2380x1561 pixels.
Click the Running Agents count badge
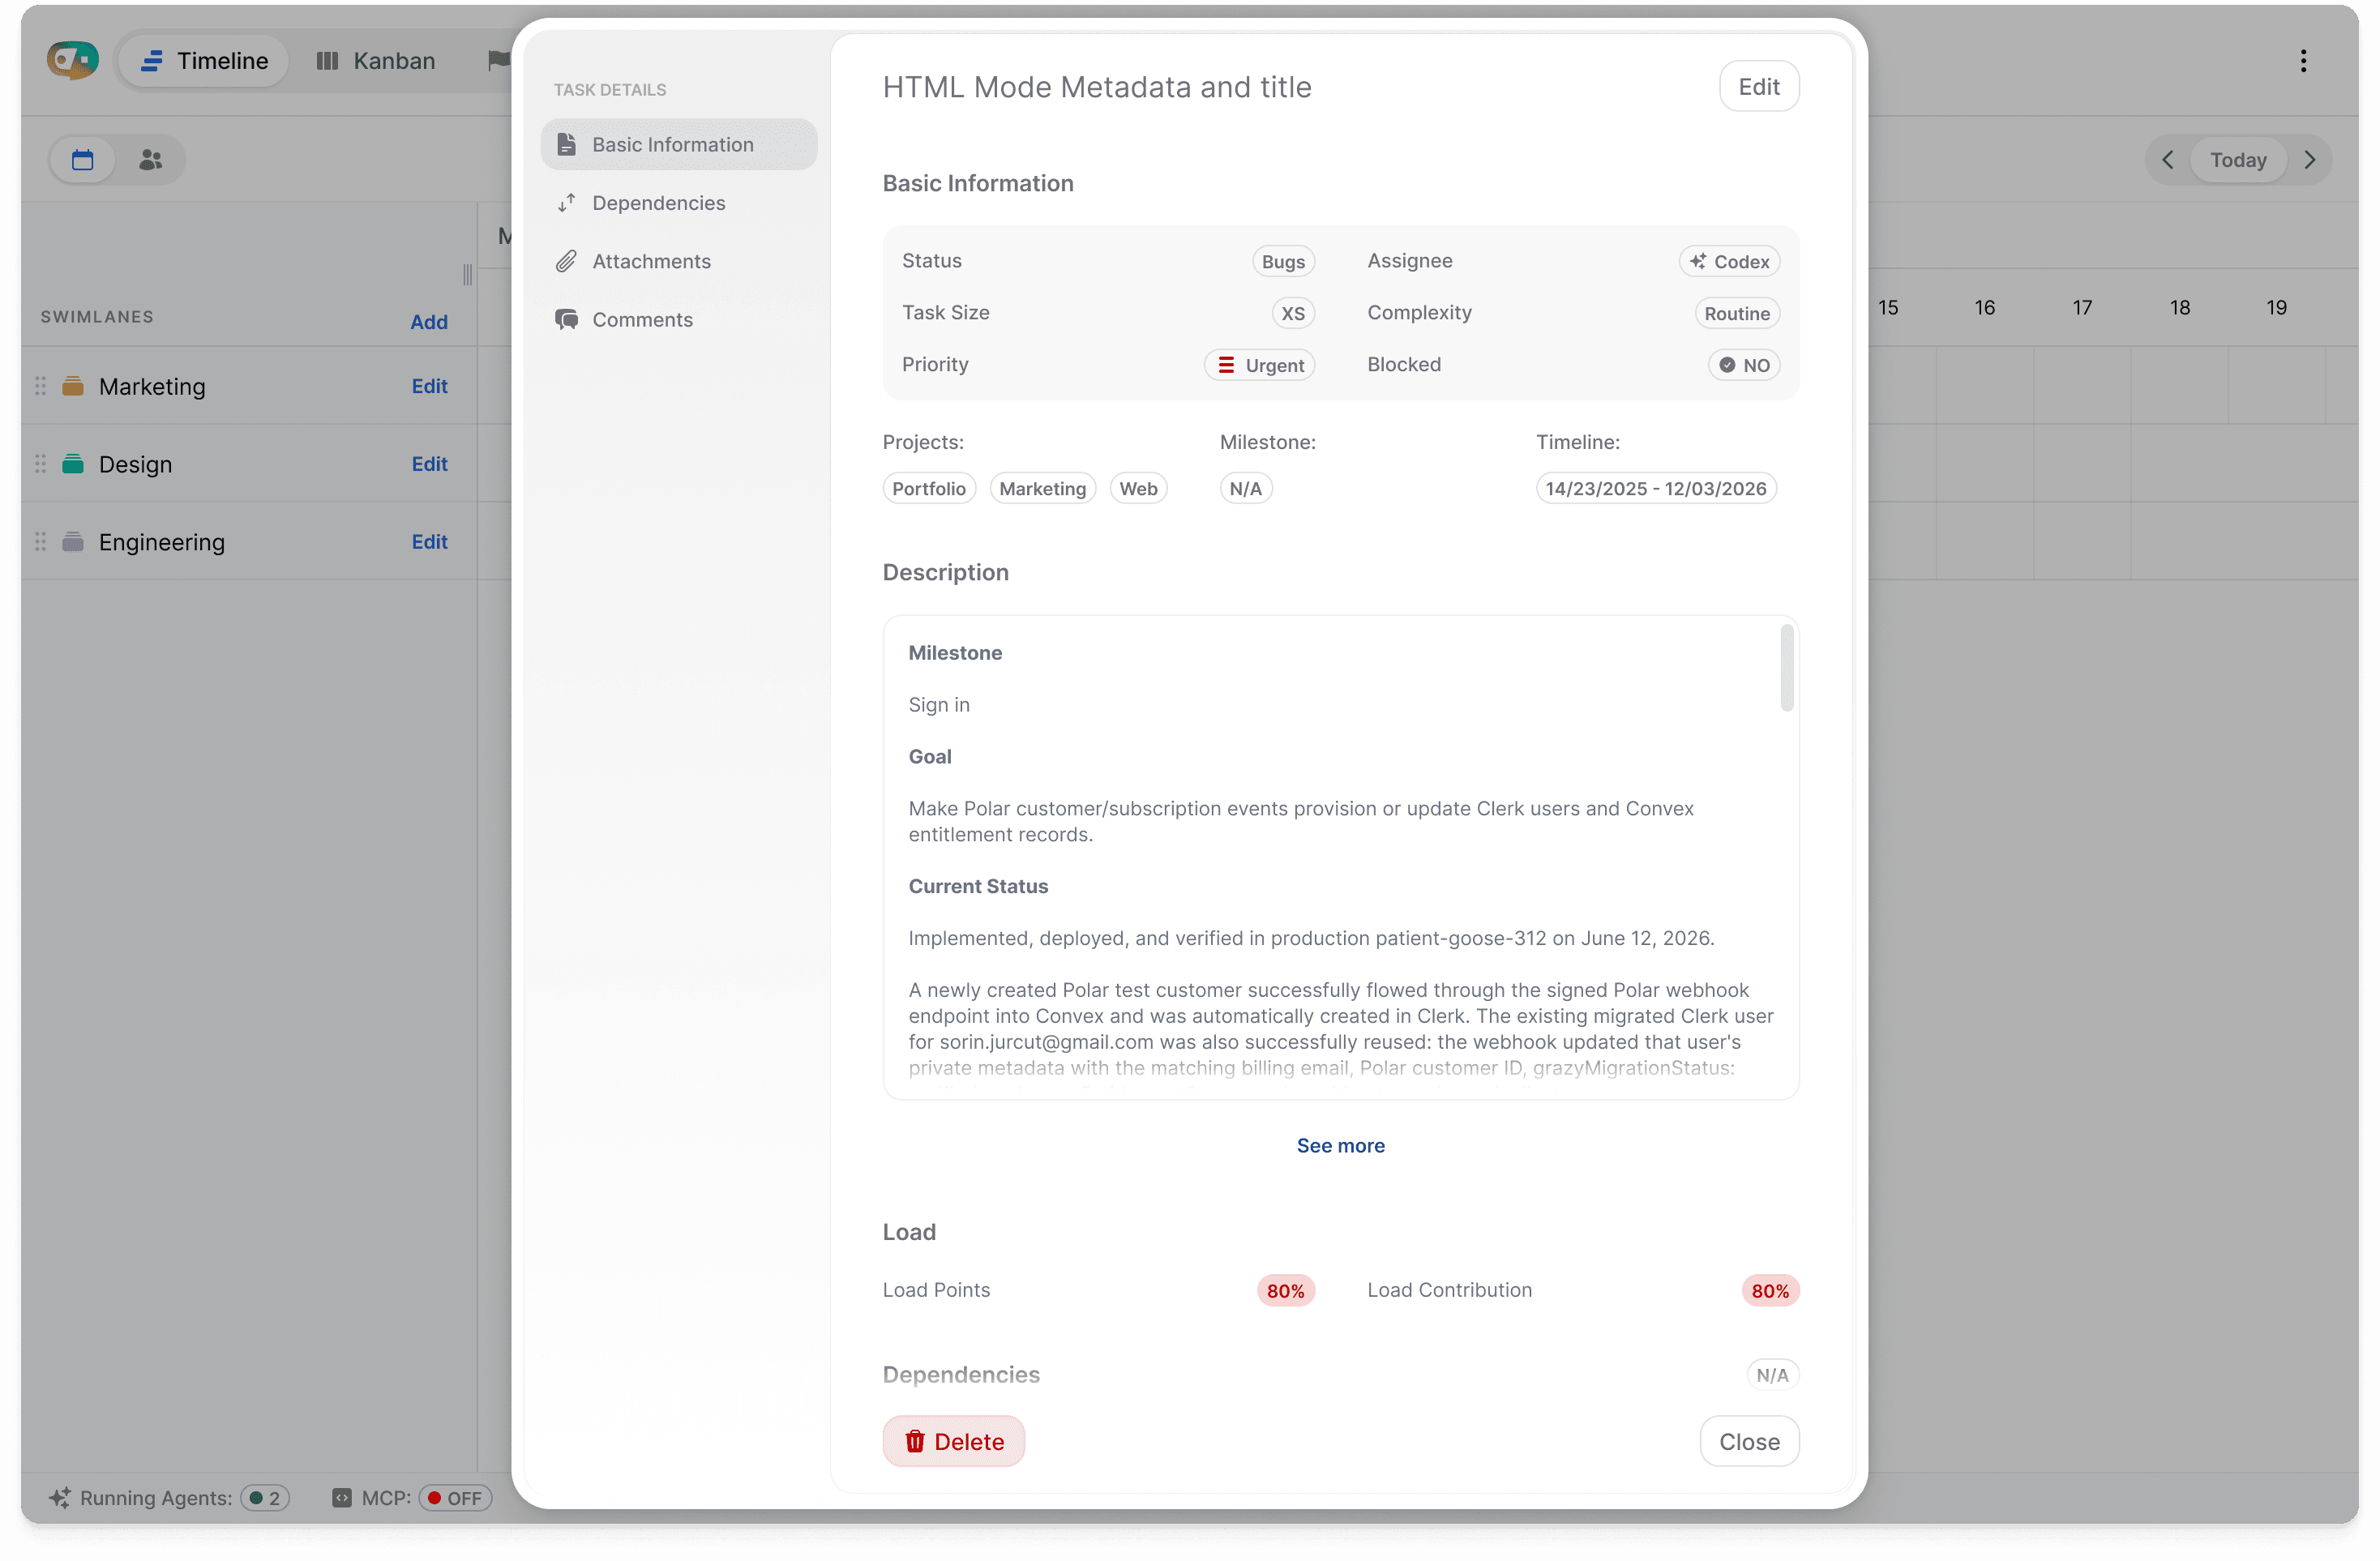pos(265,1498)
